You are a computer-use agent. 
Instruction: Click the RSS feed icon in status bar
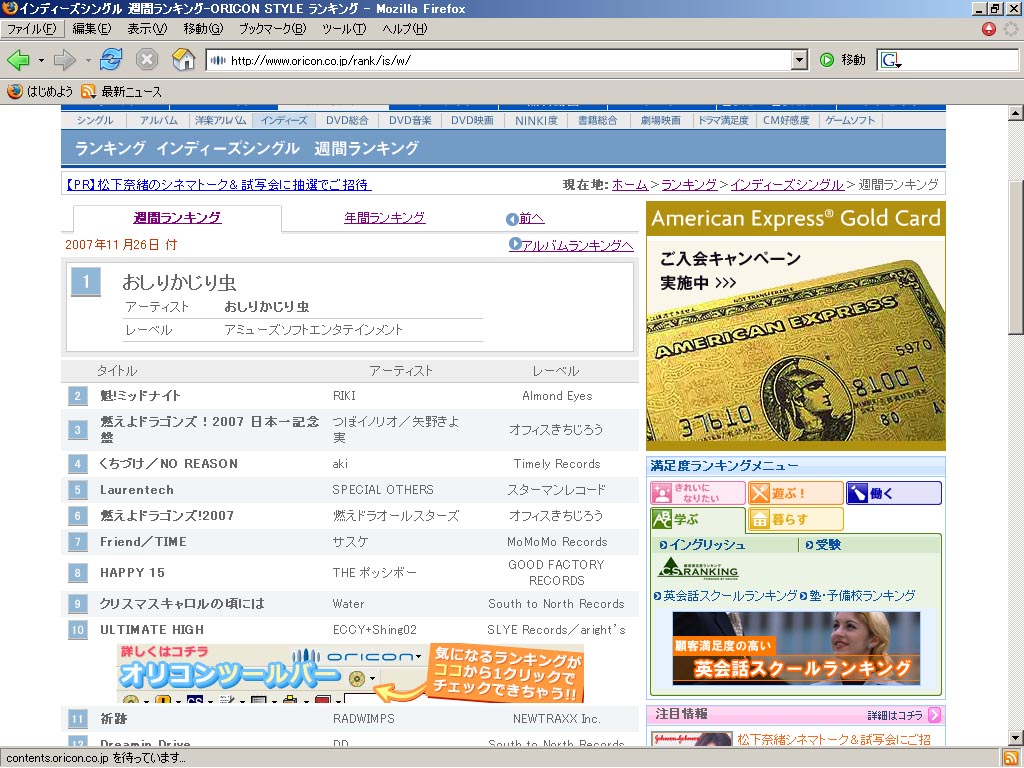pos(1009,758)
